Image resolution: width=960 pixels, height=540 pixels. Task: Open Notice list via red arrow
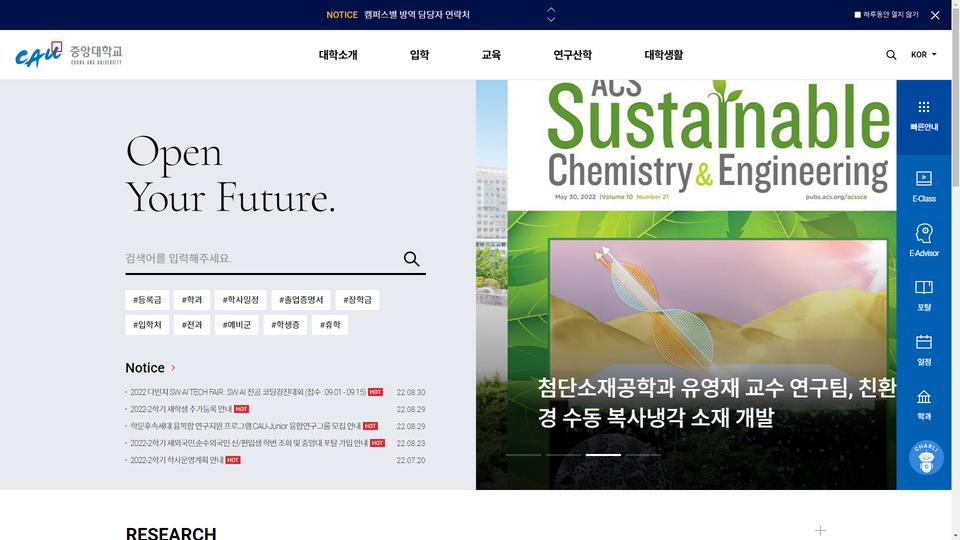[x=173, y=368]
